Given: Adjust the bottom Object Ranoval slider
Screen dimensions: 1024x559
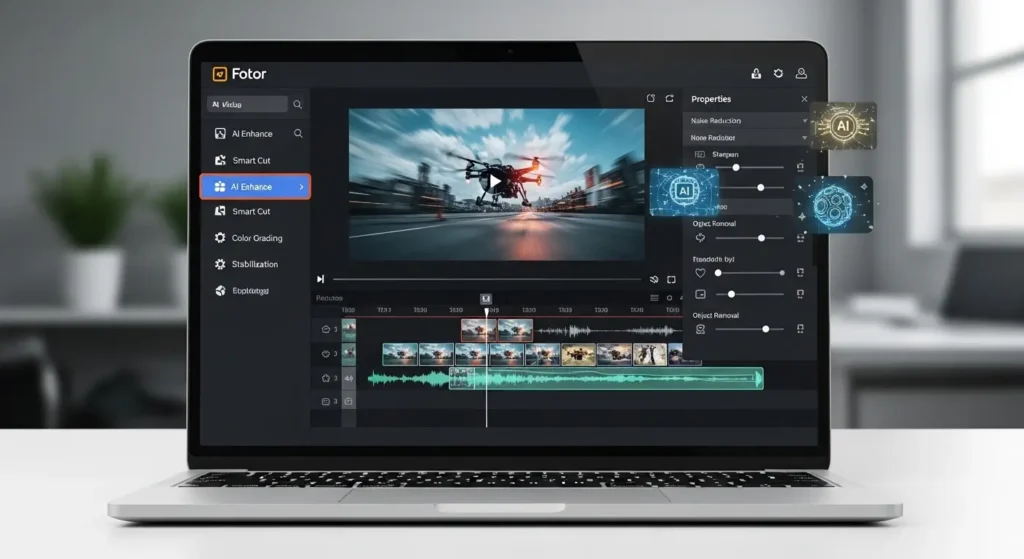Looking at the screenshot, I should point(750,329).
